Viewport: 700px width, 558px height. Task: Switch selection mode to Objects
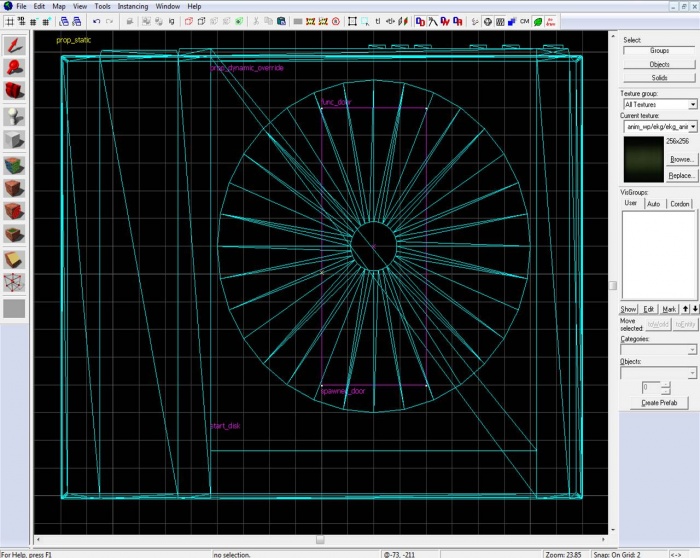[x=659, y=64]
